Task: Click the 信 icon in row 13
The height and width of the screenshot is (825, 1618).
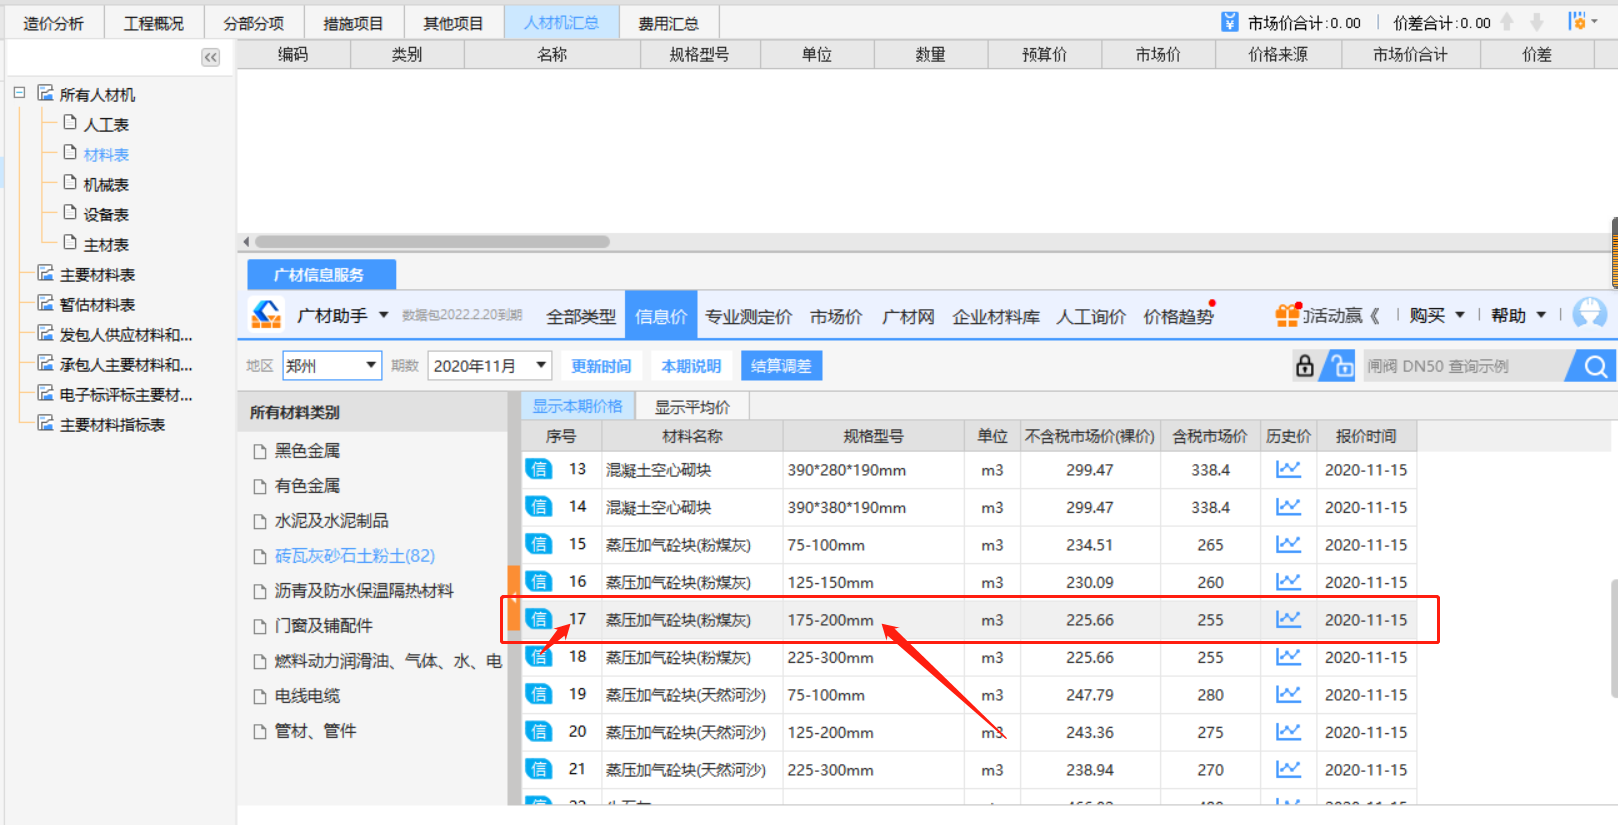Action: (539, 469)
